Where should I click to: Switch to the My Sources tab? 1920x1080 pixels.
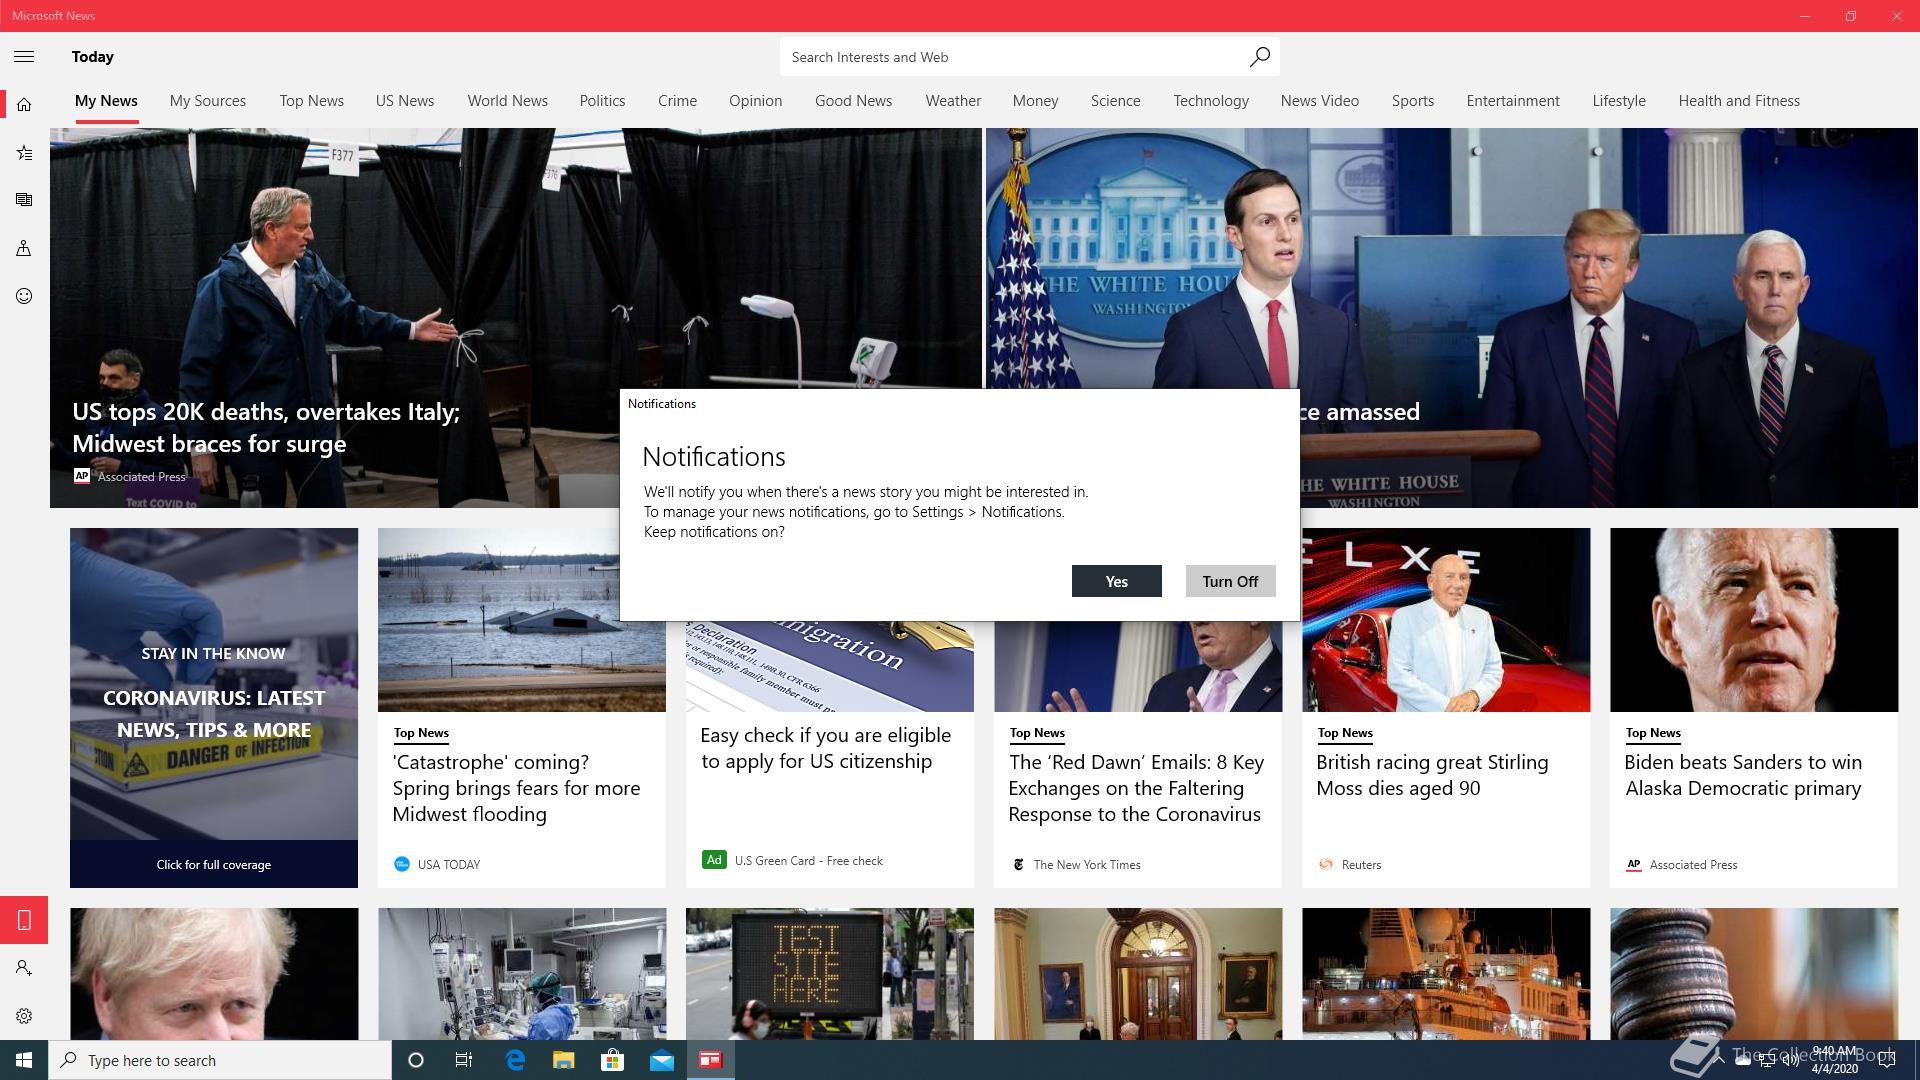coord(208,101)
